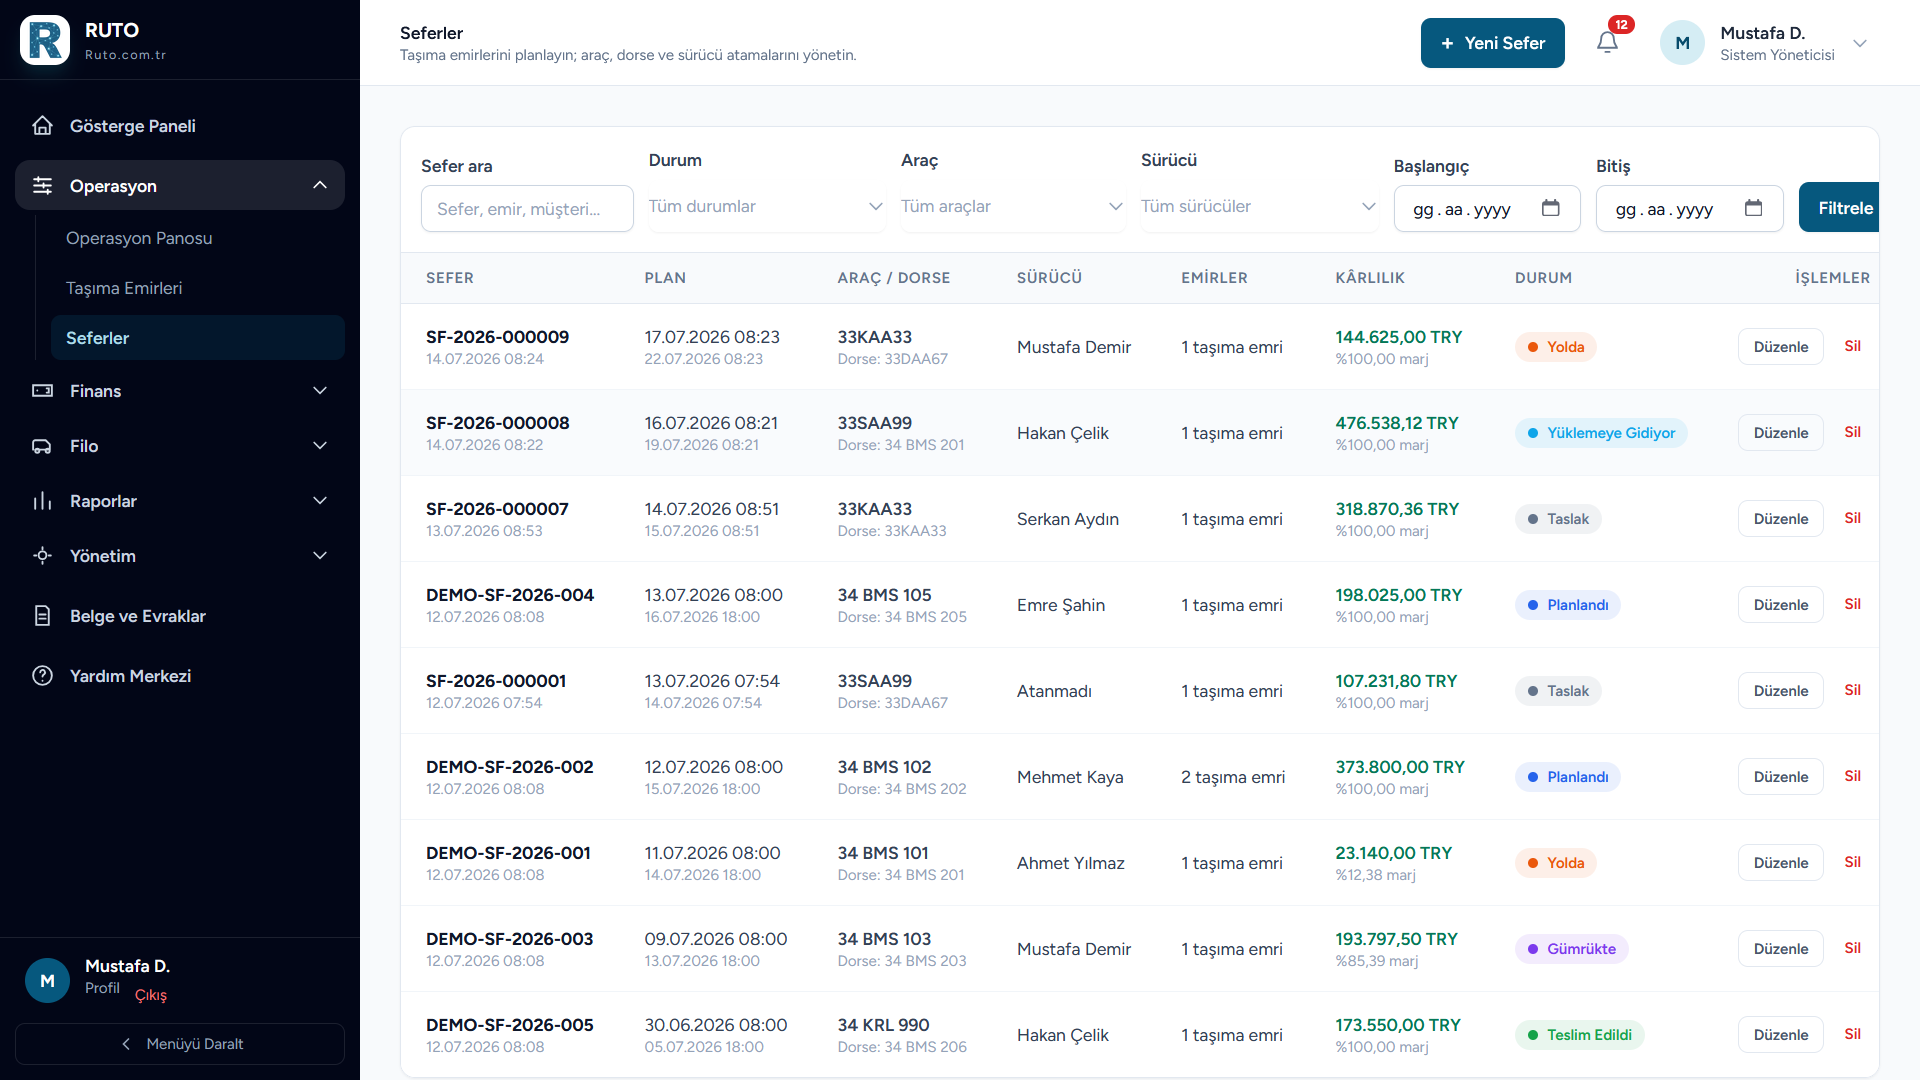1920x1080 pixels.
Task: Click the Raporlar chart icon
Action: 42,501
